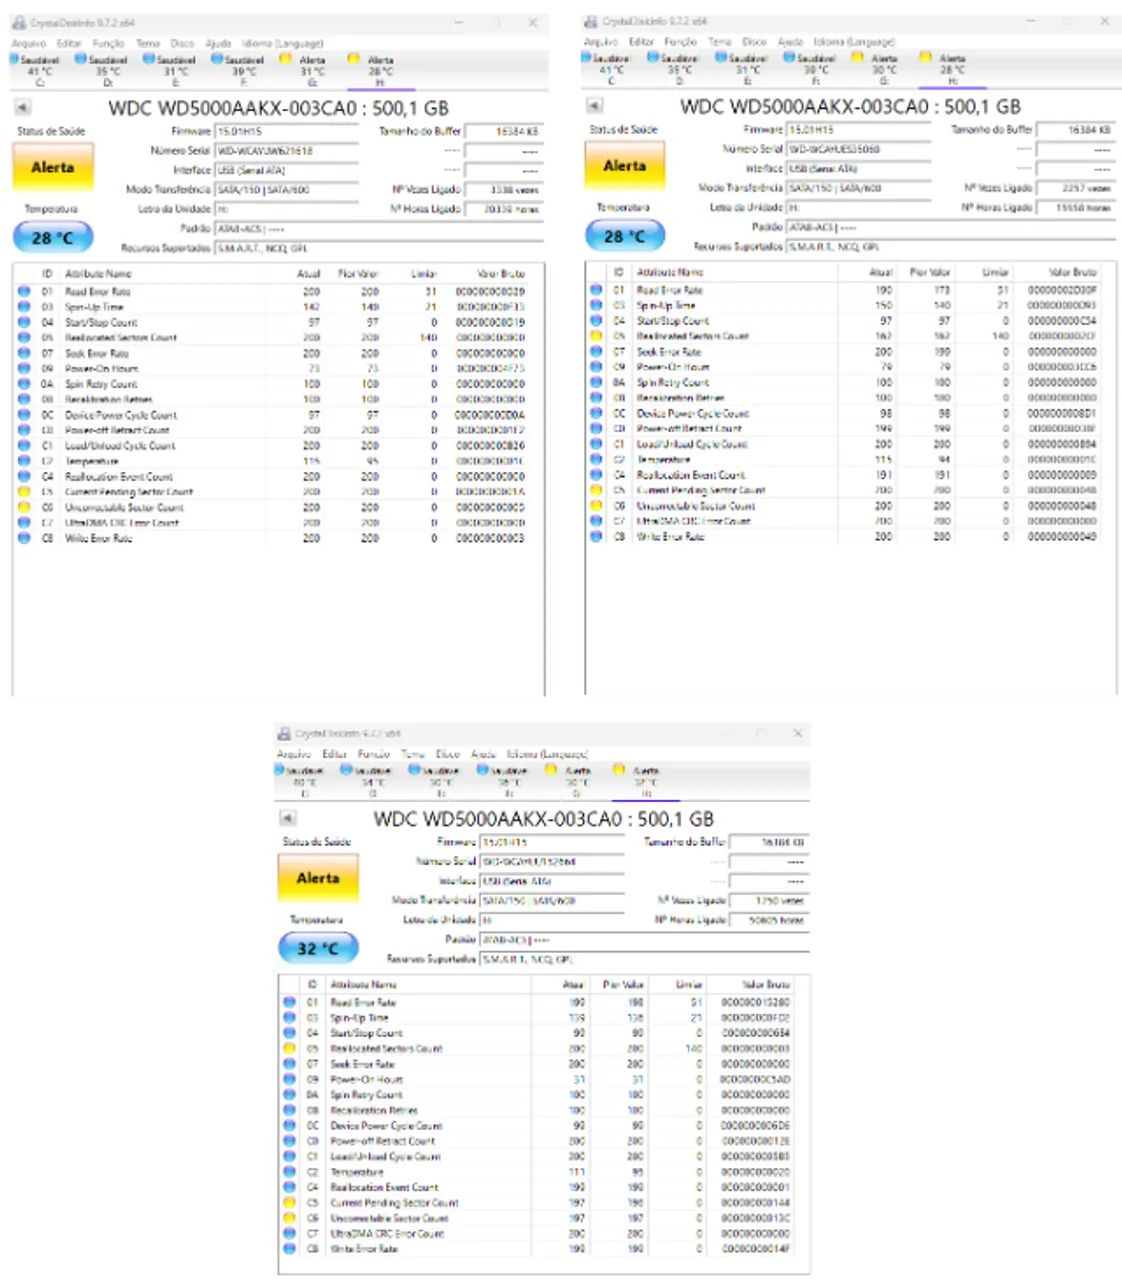Click Número Serial field in top-right window
This screenshot has width=1122, height=1280.
click(x=859, y=149)
